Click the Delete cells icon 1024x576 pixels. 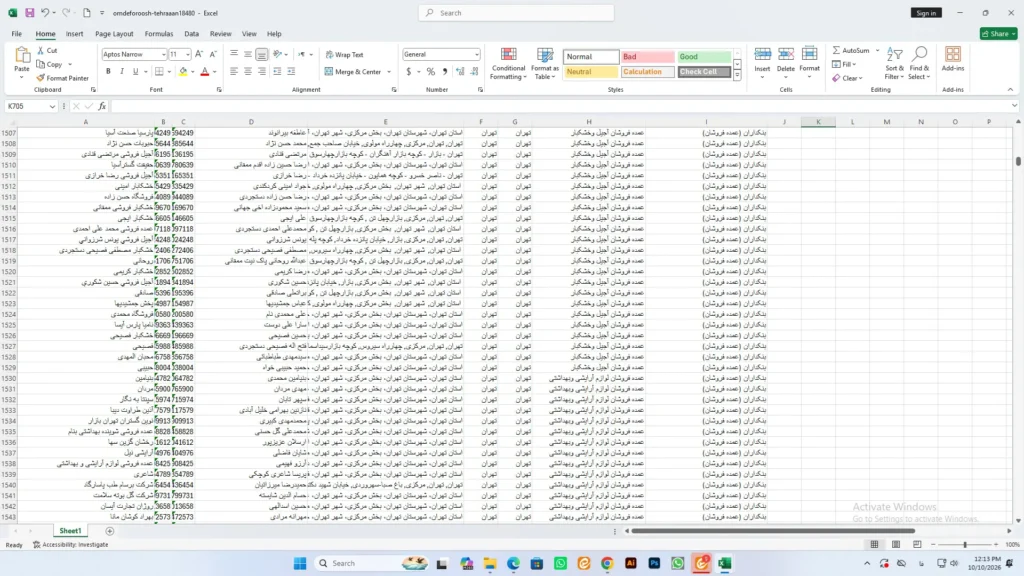tap(786, 54)
